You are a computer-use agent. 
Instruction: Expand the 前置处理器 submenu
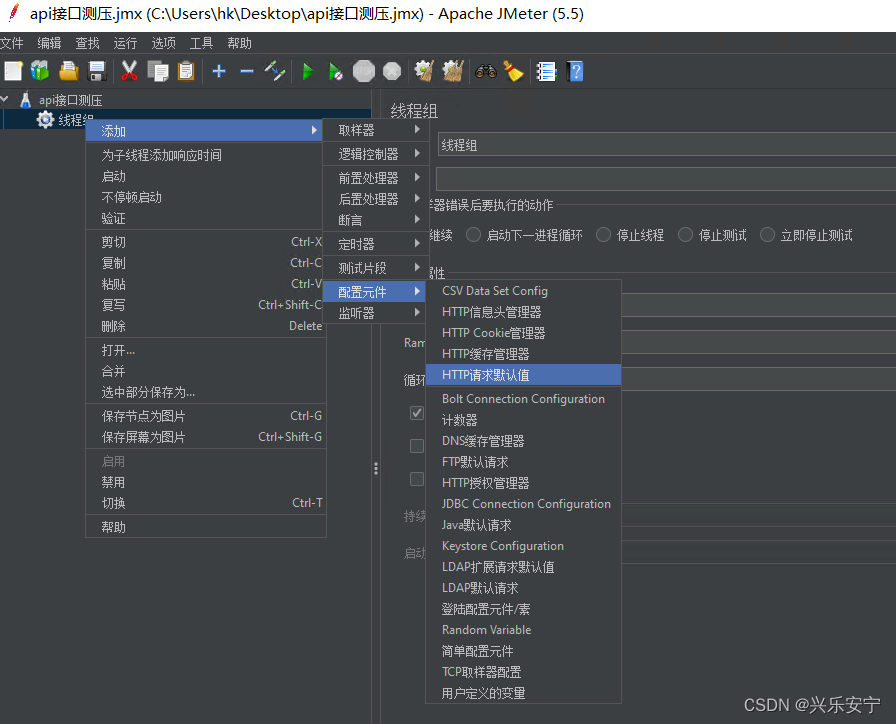pyautogui.click(x=376, y=178)
